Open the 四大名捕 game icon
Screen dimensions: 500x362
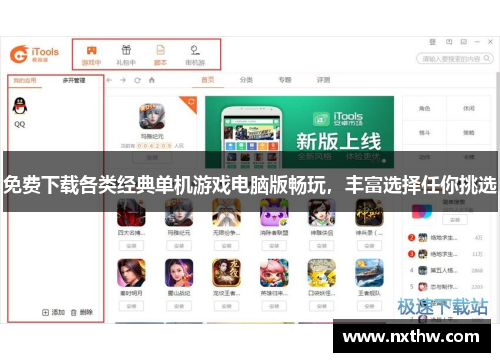[x=131, y=213]
